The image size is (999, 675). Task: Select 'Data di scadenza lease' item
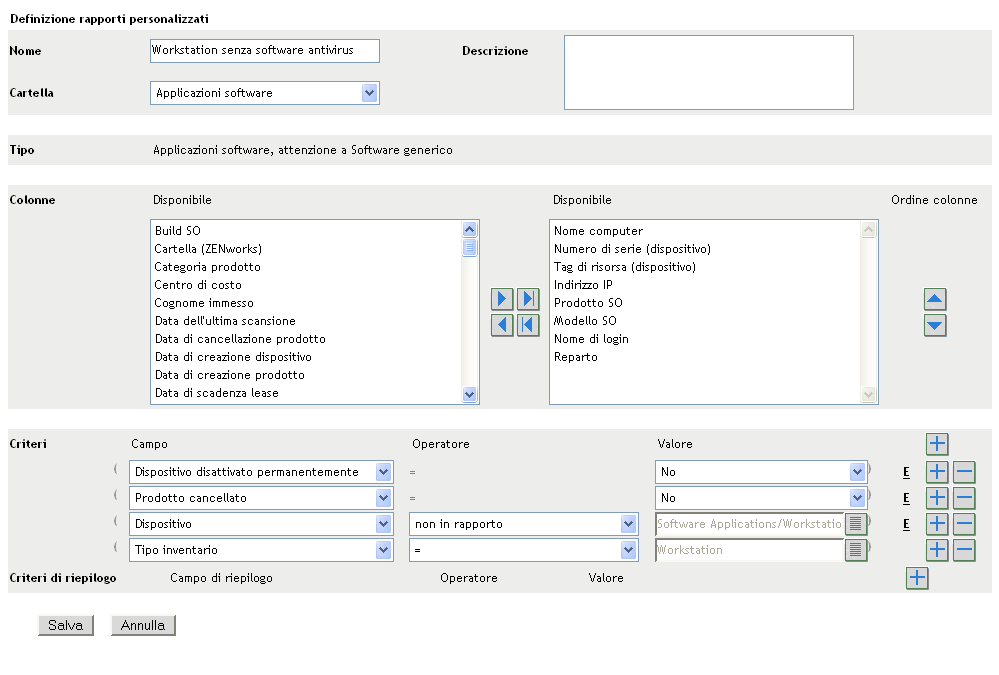click(306, 393)
